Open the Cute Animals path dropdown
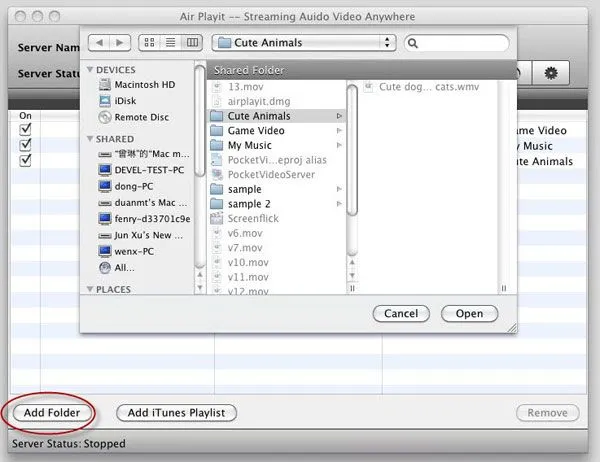 click(303, 43)
